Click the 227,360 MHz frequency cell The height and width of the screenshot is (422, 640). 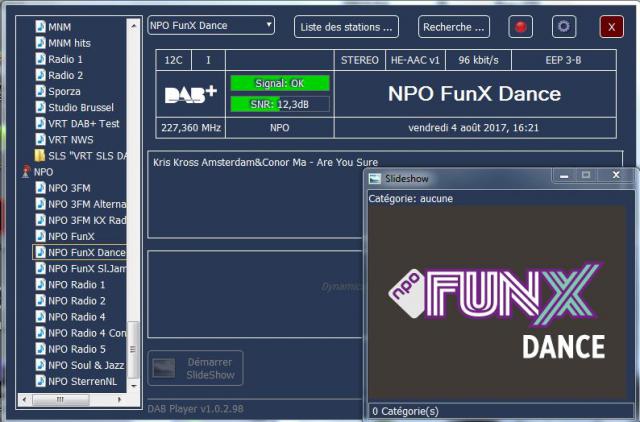click(x=191, y=128)
